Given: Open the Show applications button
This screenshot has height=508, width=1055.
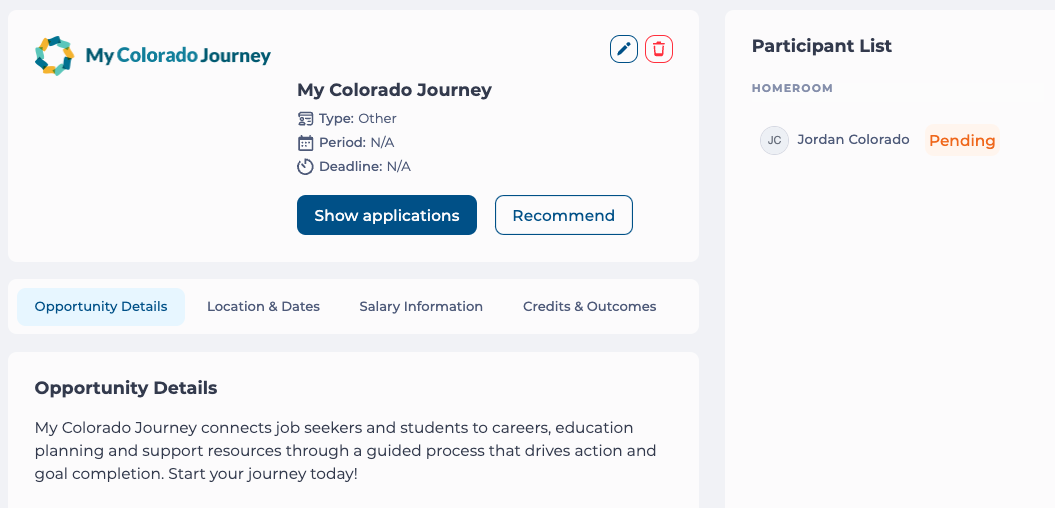Looking at the screenshot, I should tap(387, 215).
